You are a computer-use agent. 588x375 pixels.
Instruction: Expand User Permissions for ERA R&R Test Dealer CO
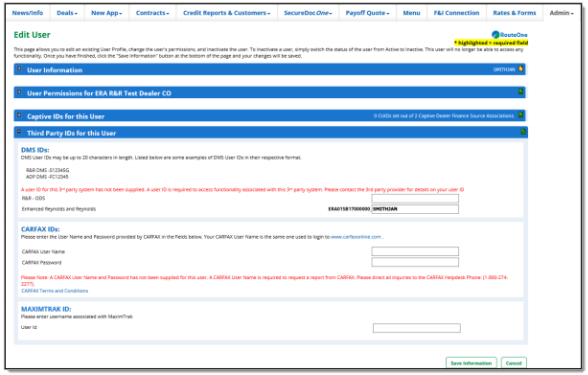point(19,92)
